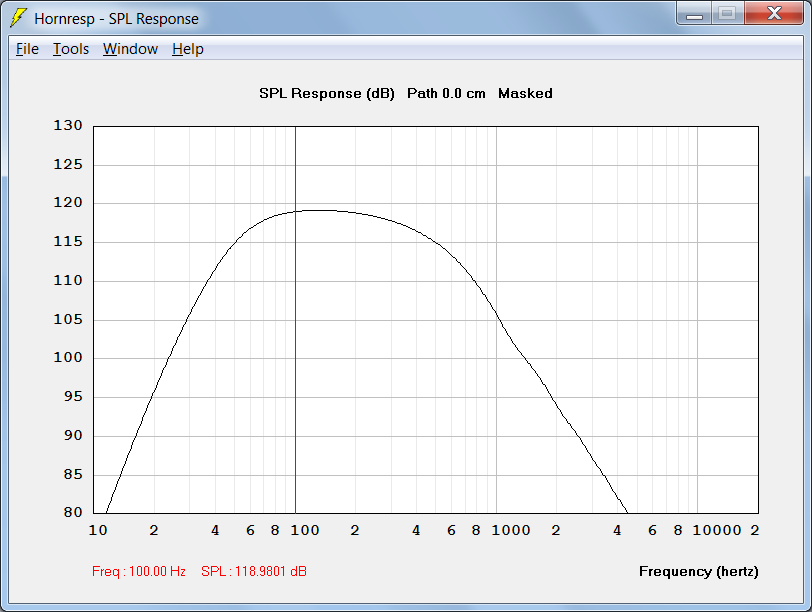Maximize the Hornresp window
This screenshot has height=612, width=812.
[x=727, y=14]
